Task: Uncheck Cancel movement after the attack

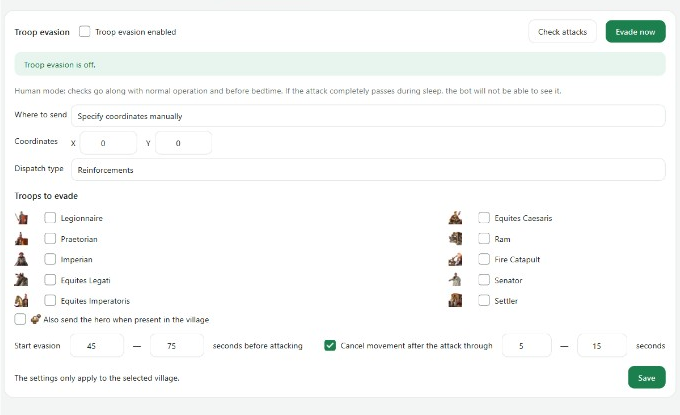Action: click(x=330, y=346)
